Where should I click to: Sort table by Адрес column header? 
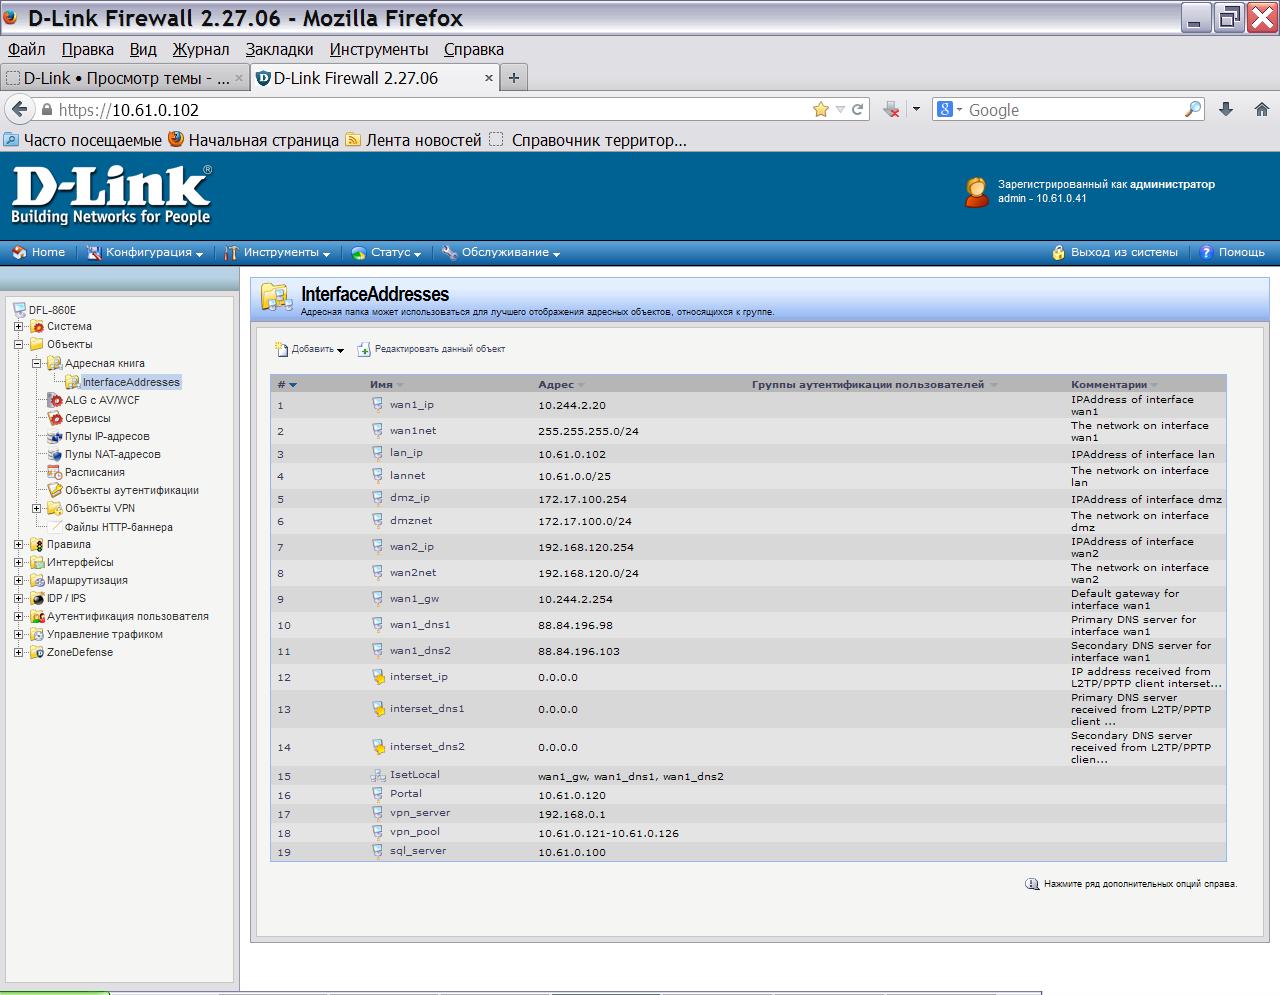(556, 384)
